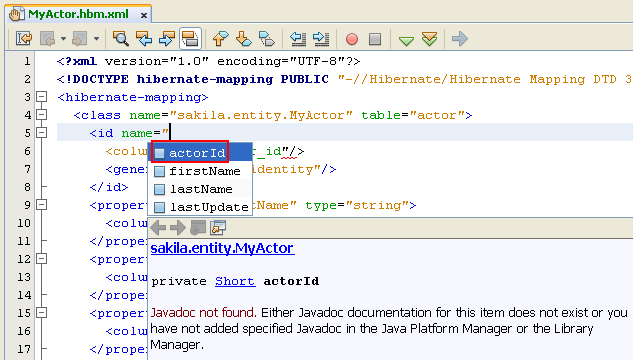This screenshot has height=360, width=633.
Task: Click Find Previous Occurrence icon
Action: 144,39
